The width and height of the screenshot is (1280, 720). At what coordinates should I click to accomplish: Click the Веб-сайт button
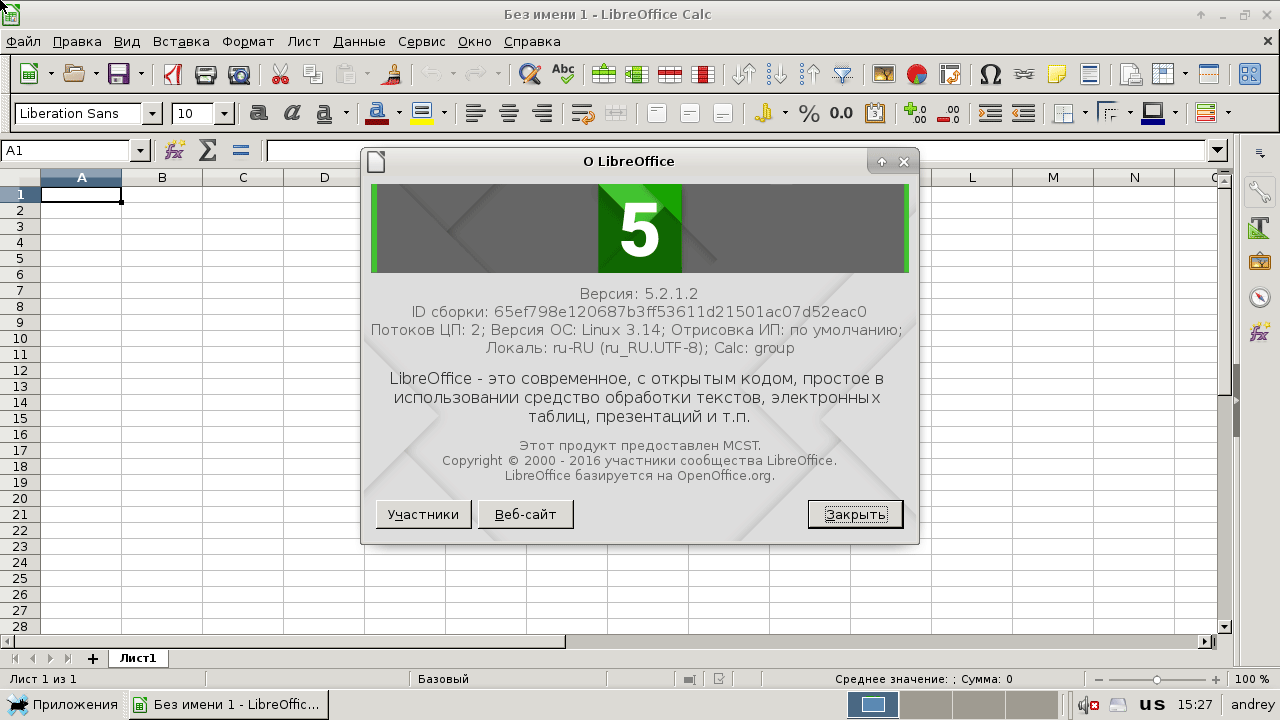point(525,514)
